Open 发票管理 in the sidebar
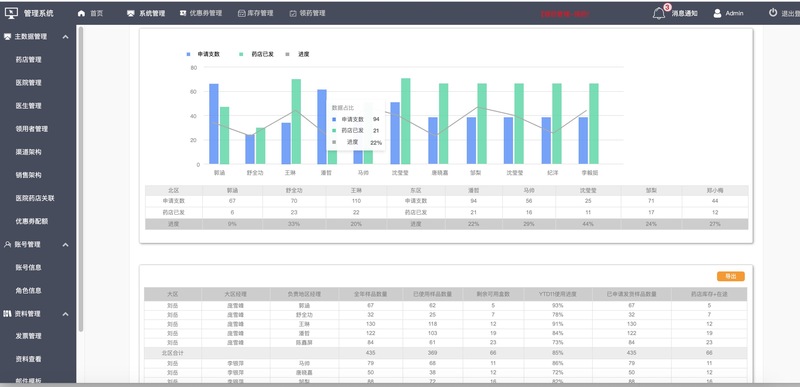Image resolution: width=800 pixels, height=387 pixels. (29, 336)
